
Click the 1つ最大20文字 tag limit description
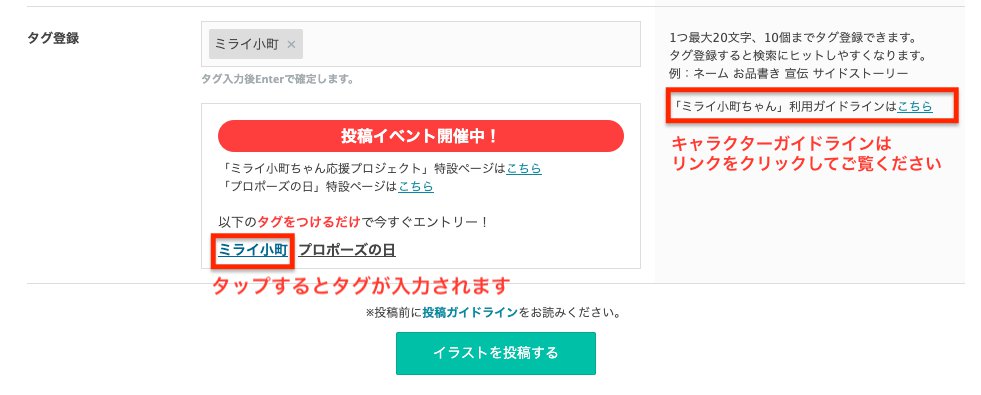(x=793, y=38)
